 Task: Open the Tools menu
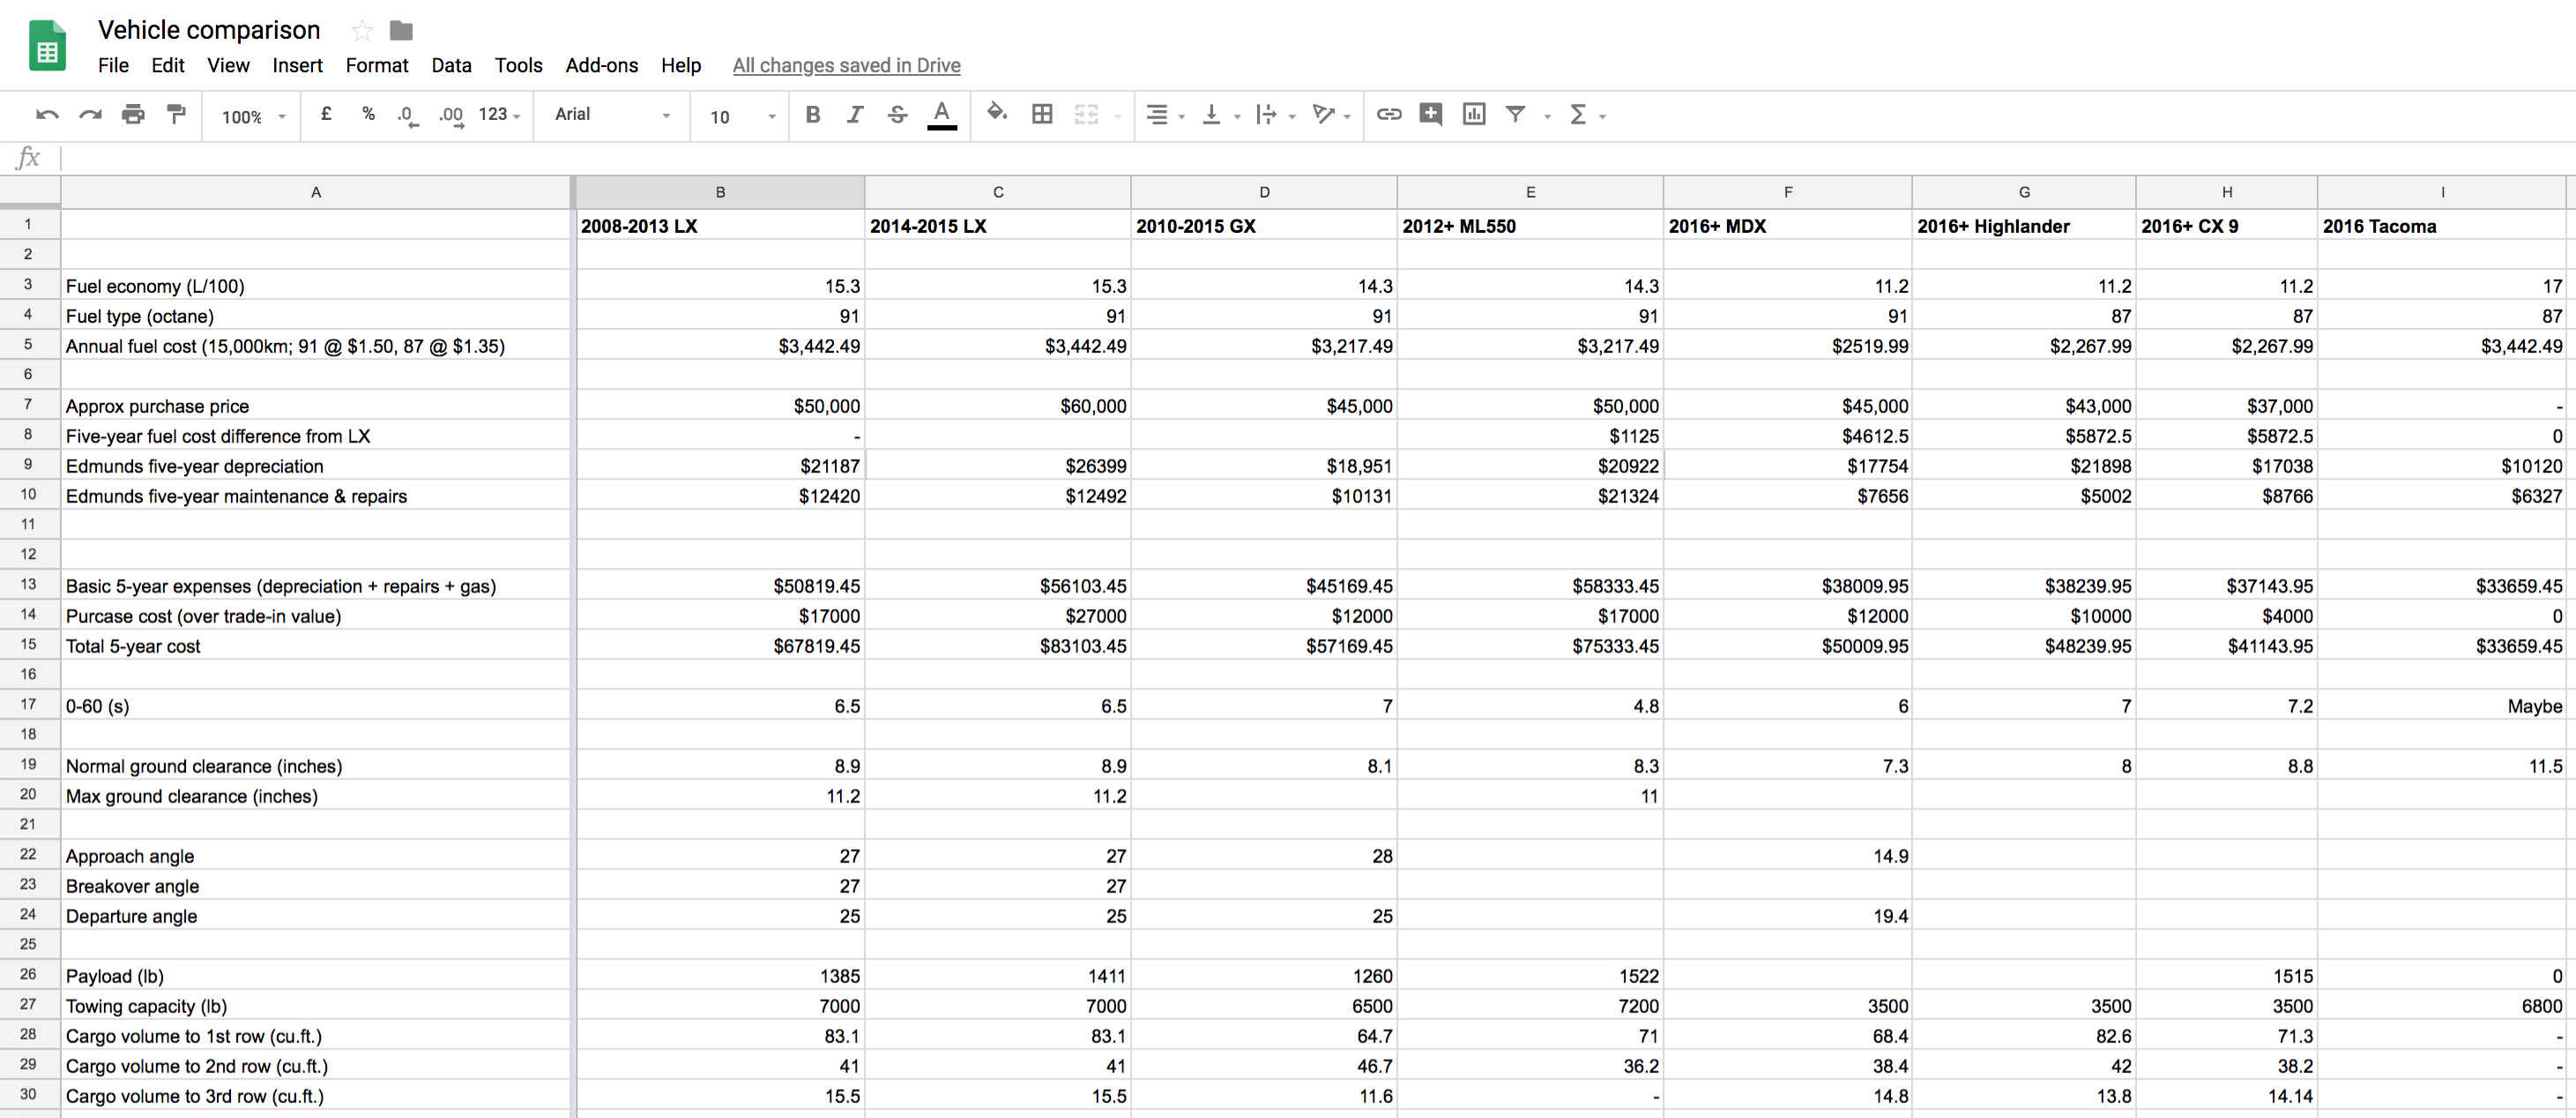[x=518, y=66]
